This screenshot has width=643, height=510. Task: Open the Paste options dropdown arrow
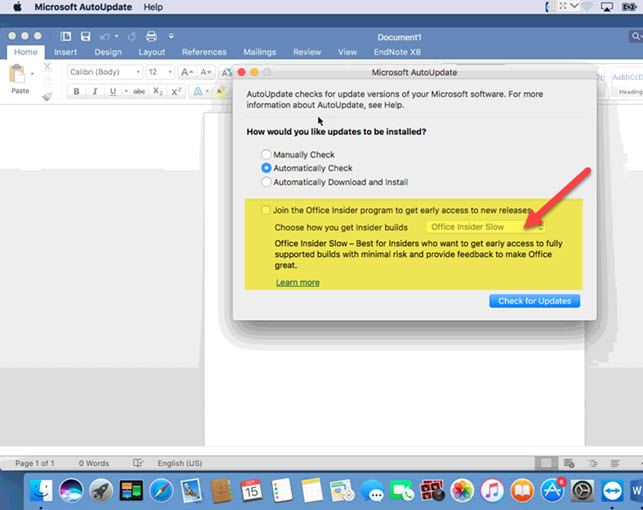coord(32,74)
